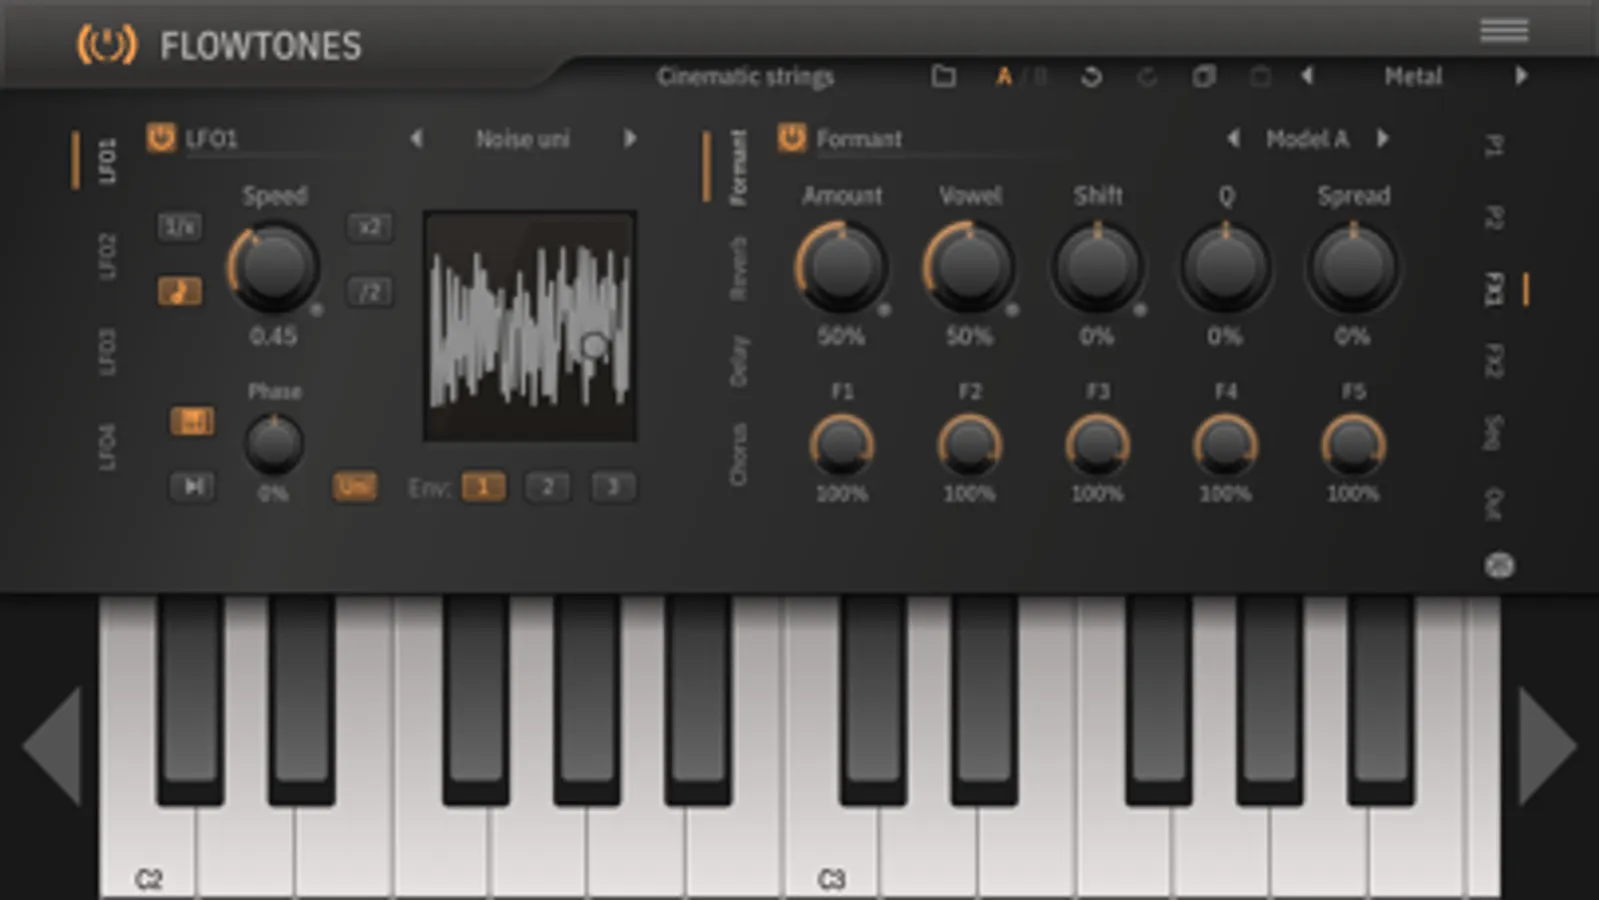Enable Env slot 3
Viewport: 1599px width, 900px height.
click(613, 487)
